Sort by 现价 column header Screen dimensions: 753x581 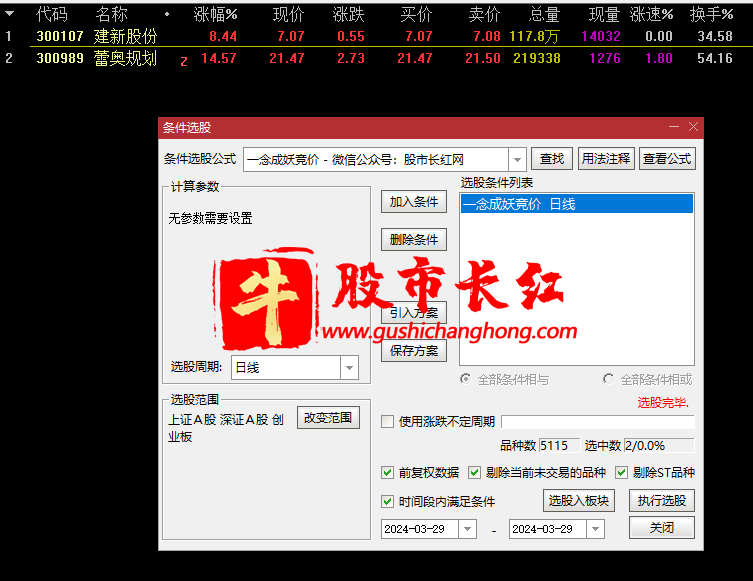coord(288,14)
